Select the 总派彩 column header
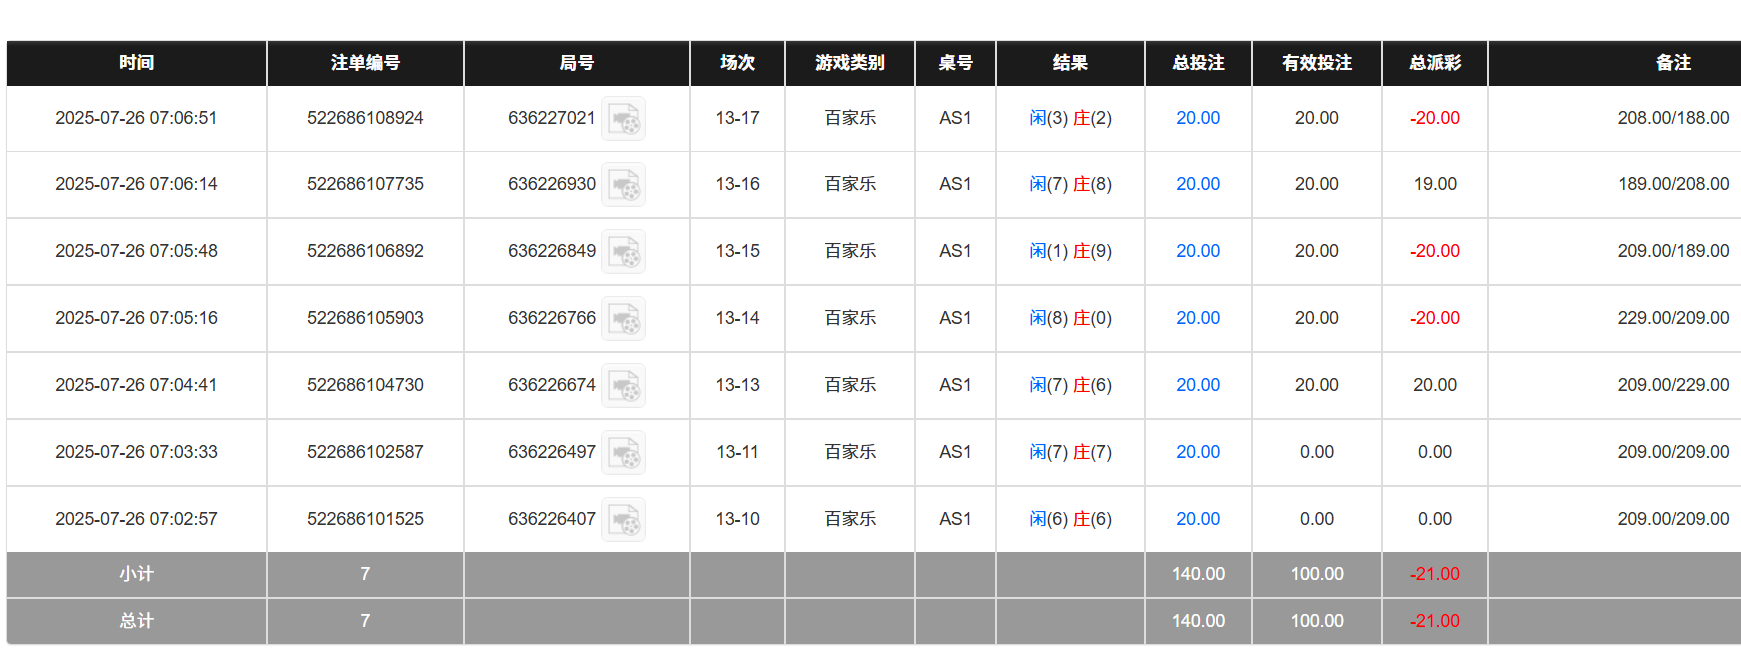The width and height of the screenshot is (1741, 651). (1434, 63)
